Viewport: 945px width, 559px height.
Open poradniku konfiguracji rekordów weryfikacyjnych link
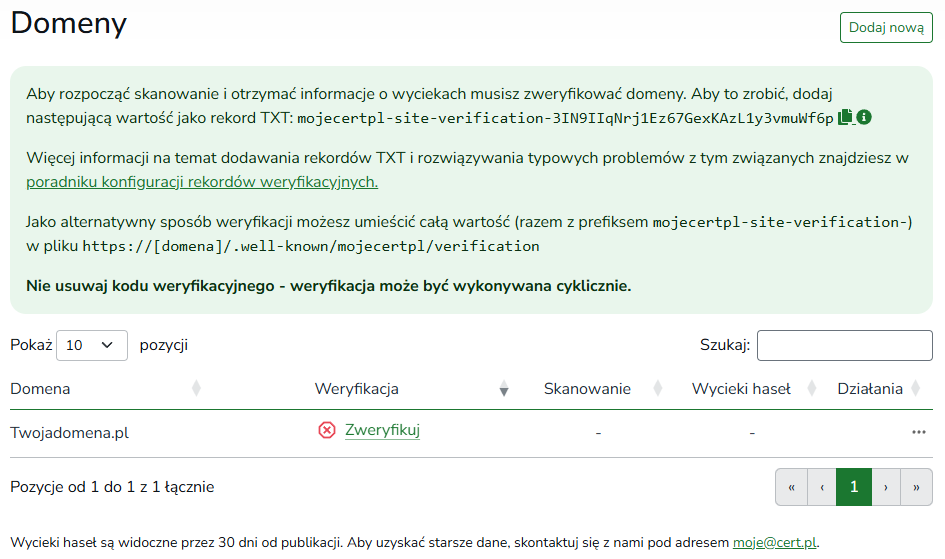[202, 182]
